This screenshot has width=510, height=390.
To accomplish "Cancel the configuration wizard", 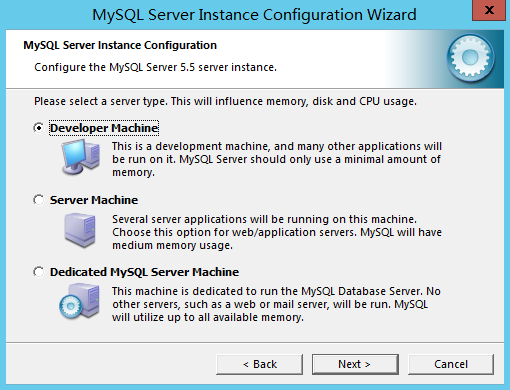I will 451,364.
